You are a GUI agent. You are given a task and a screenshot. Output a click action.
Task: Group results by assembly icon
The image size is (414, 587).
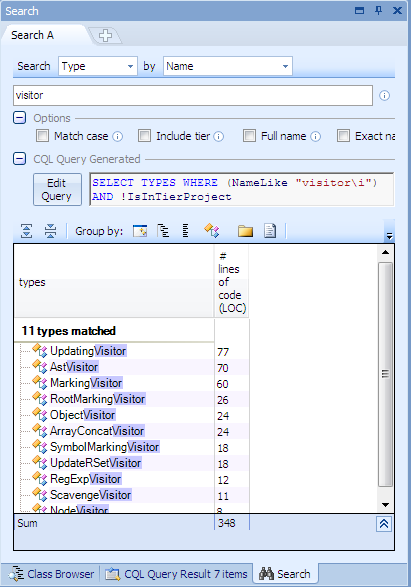140,231
